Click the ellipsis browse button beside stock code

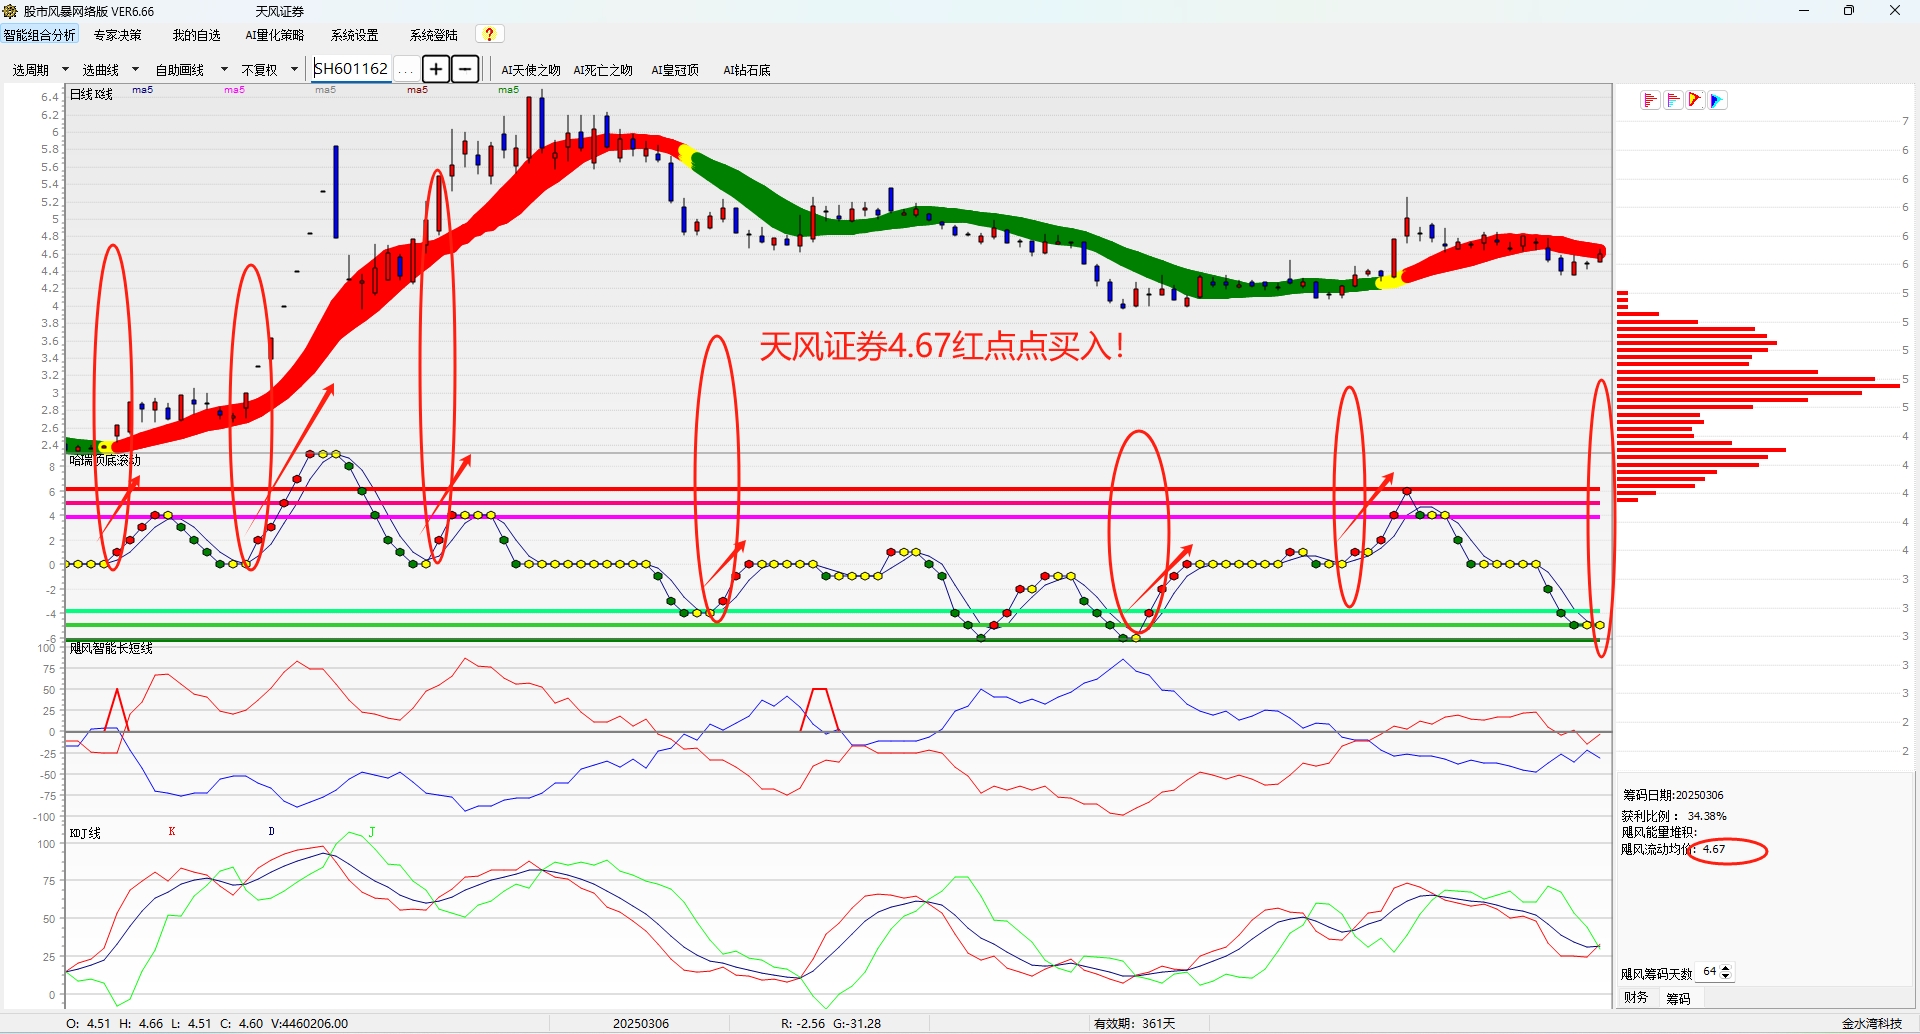tap(406, 69)
